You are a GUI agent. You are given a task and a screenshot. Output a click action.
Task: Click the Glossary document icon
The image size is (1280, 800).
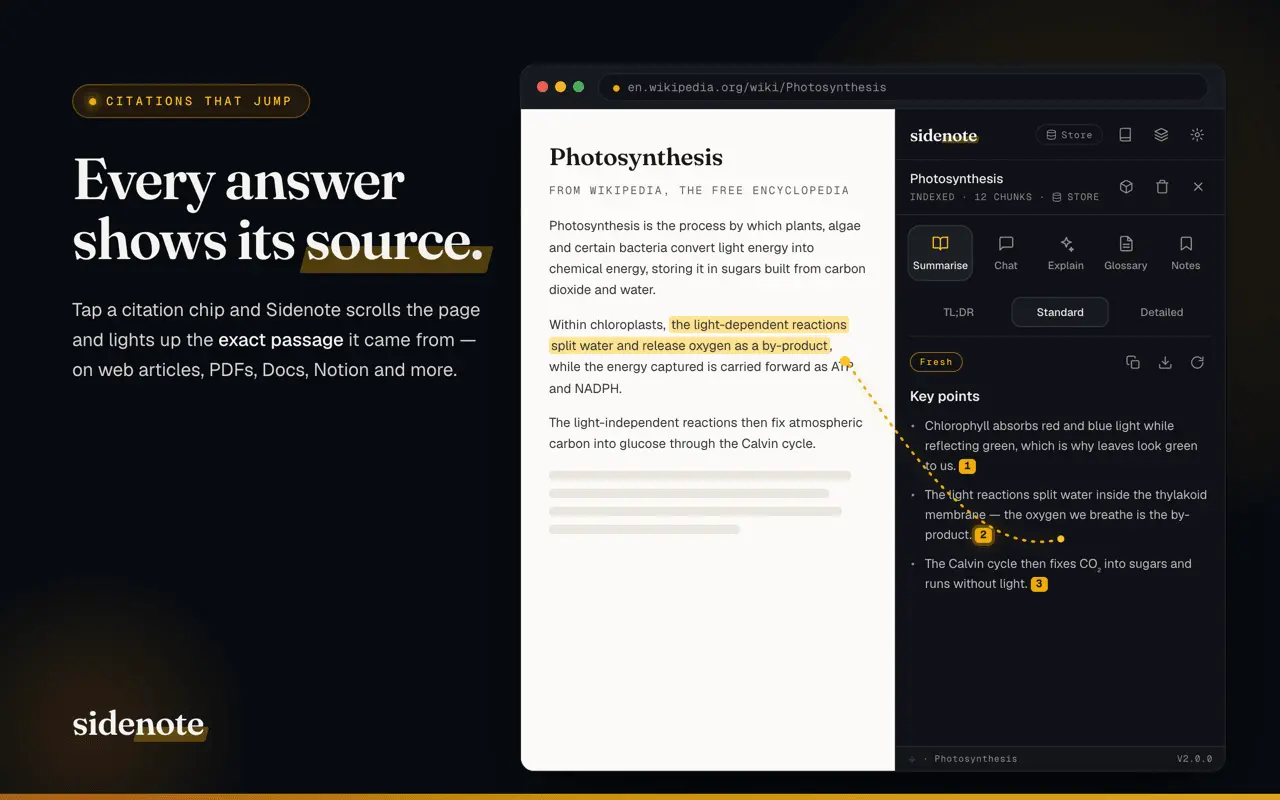pos(1126,243)
